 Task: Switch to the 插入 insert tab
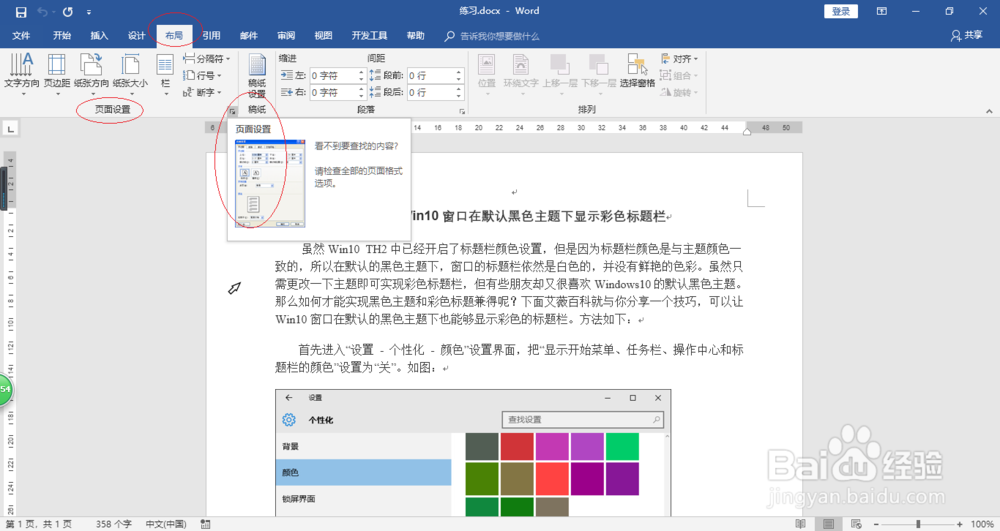pyautogui.click(x=99, y=36)
